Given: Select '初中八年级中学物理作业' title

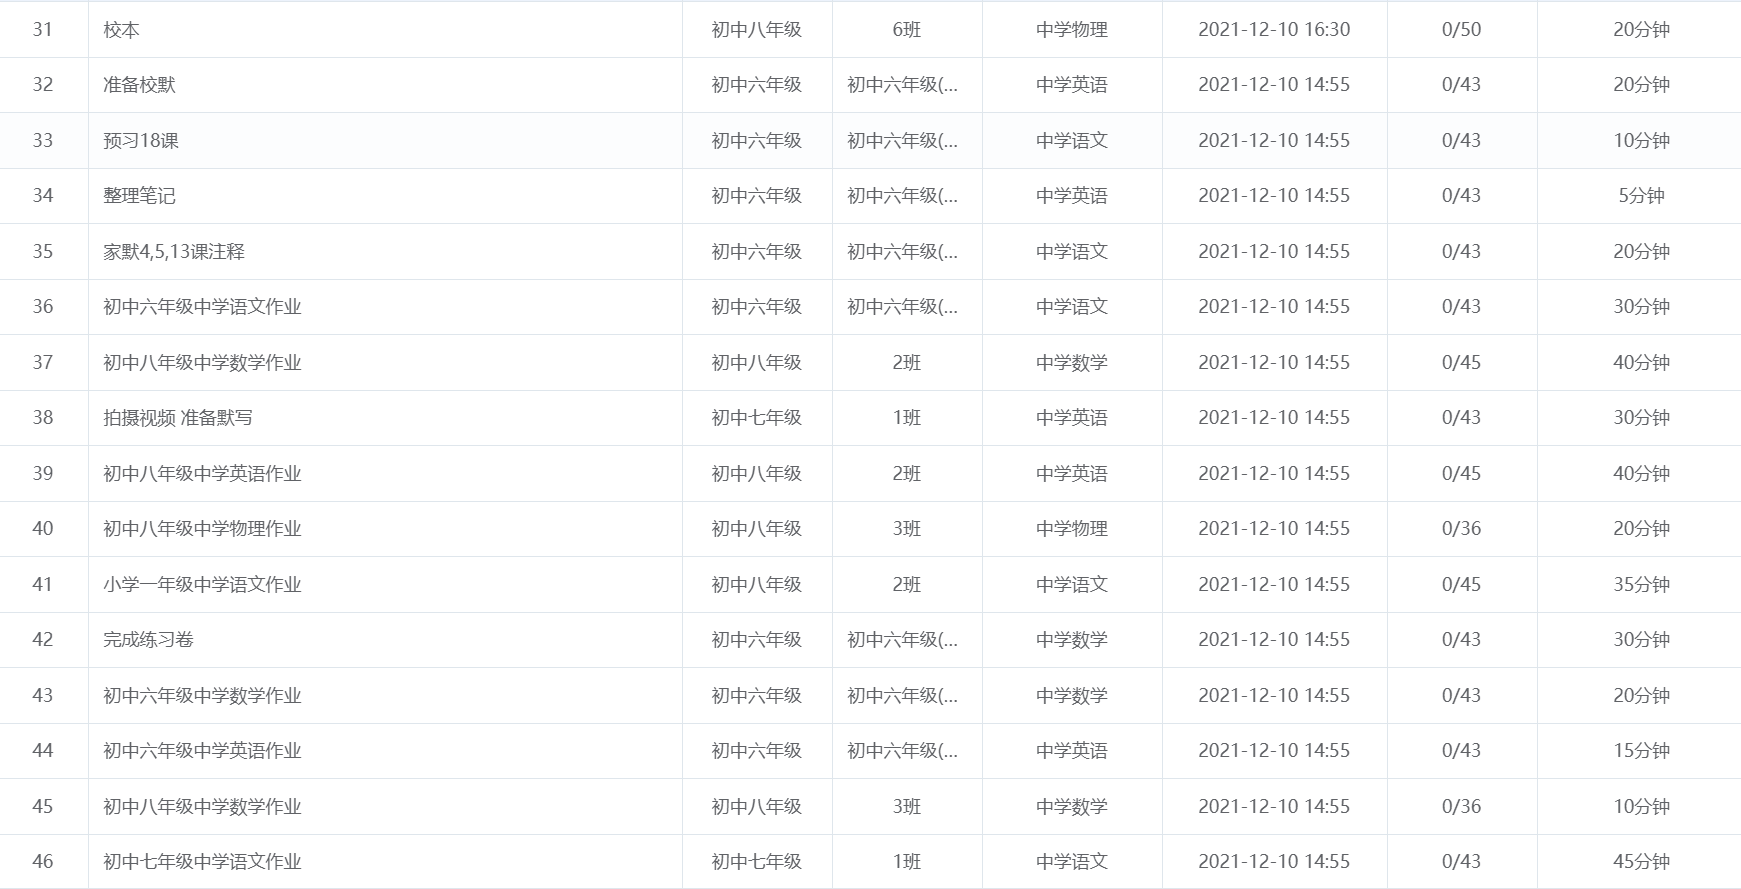Looking at the screenshot, I should pos(202,529).
